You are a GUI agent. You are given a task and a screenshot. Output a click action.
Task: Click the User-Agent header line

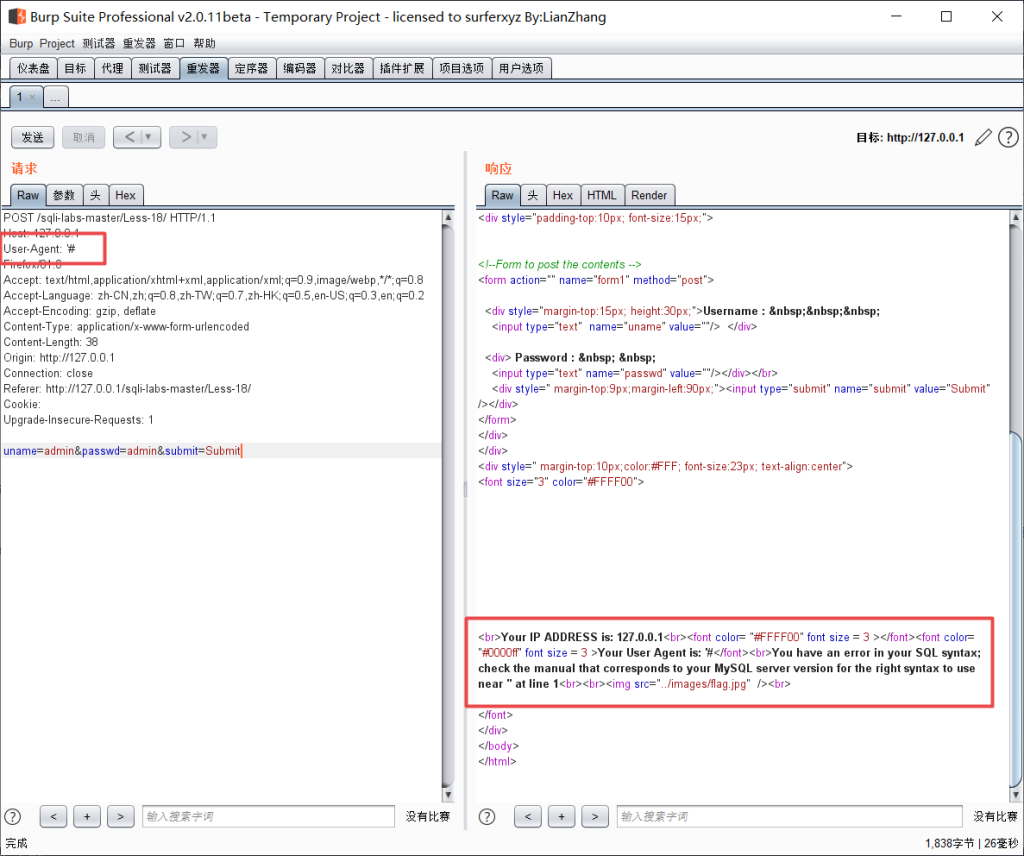(40, 249)
